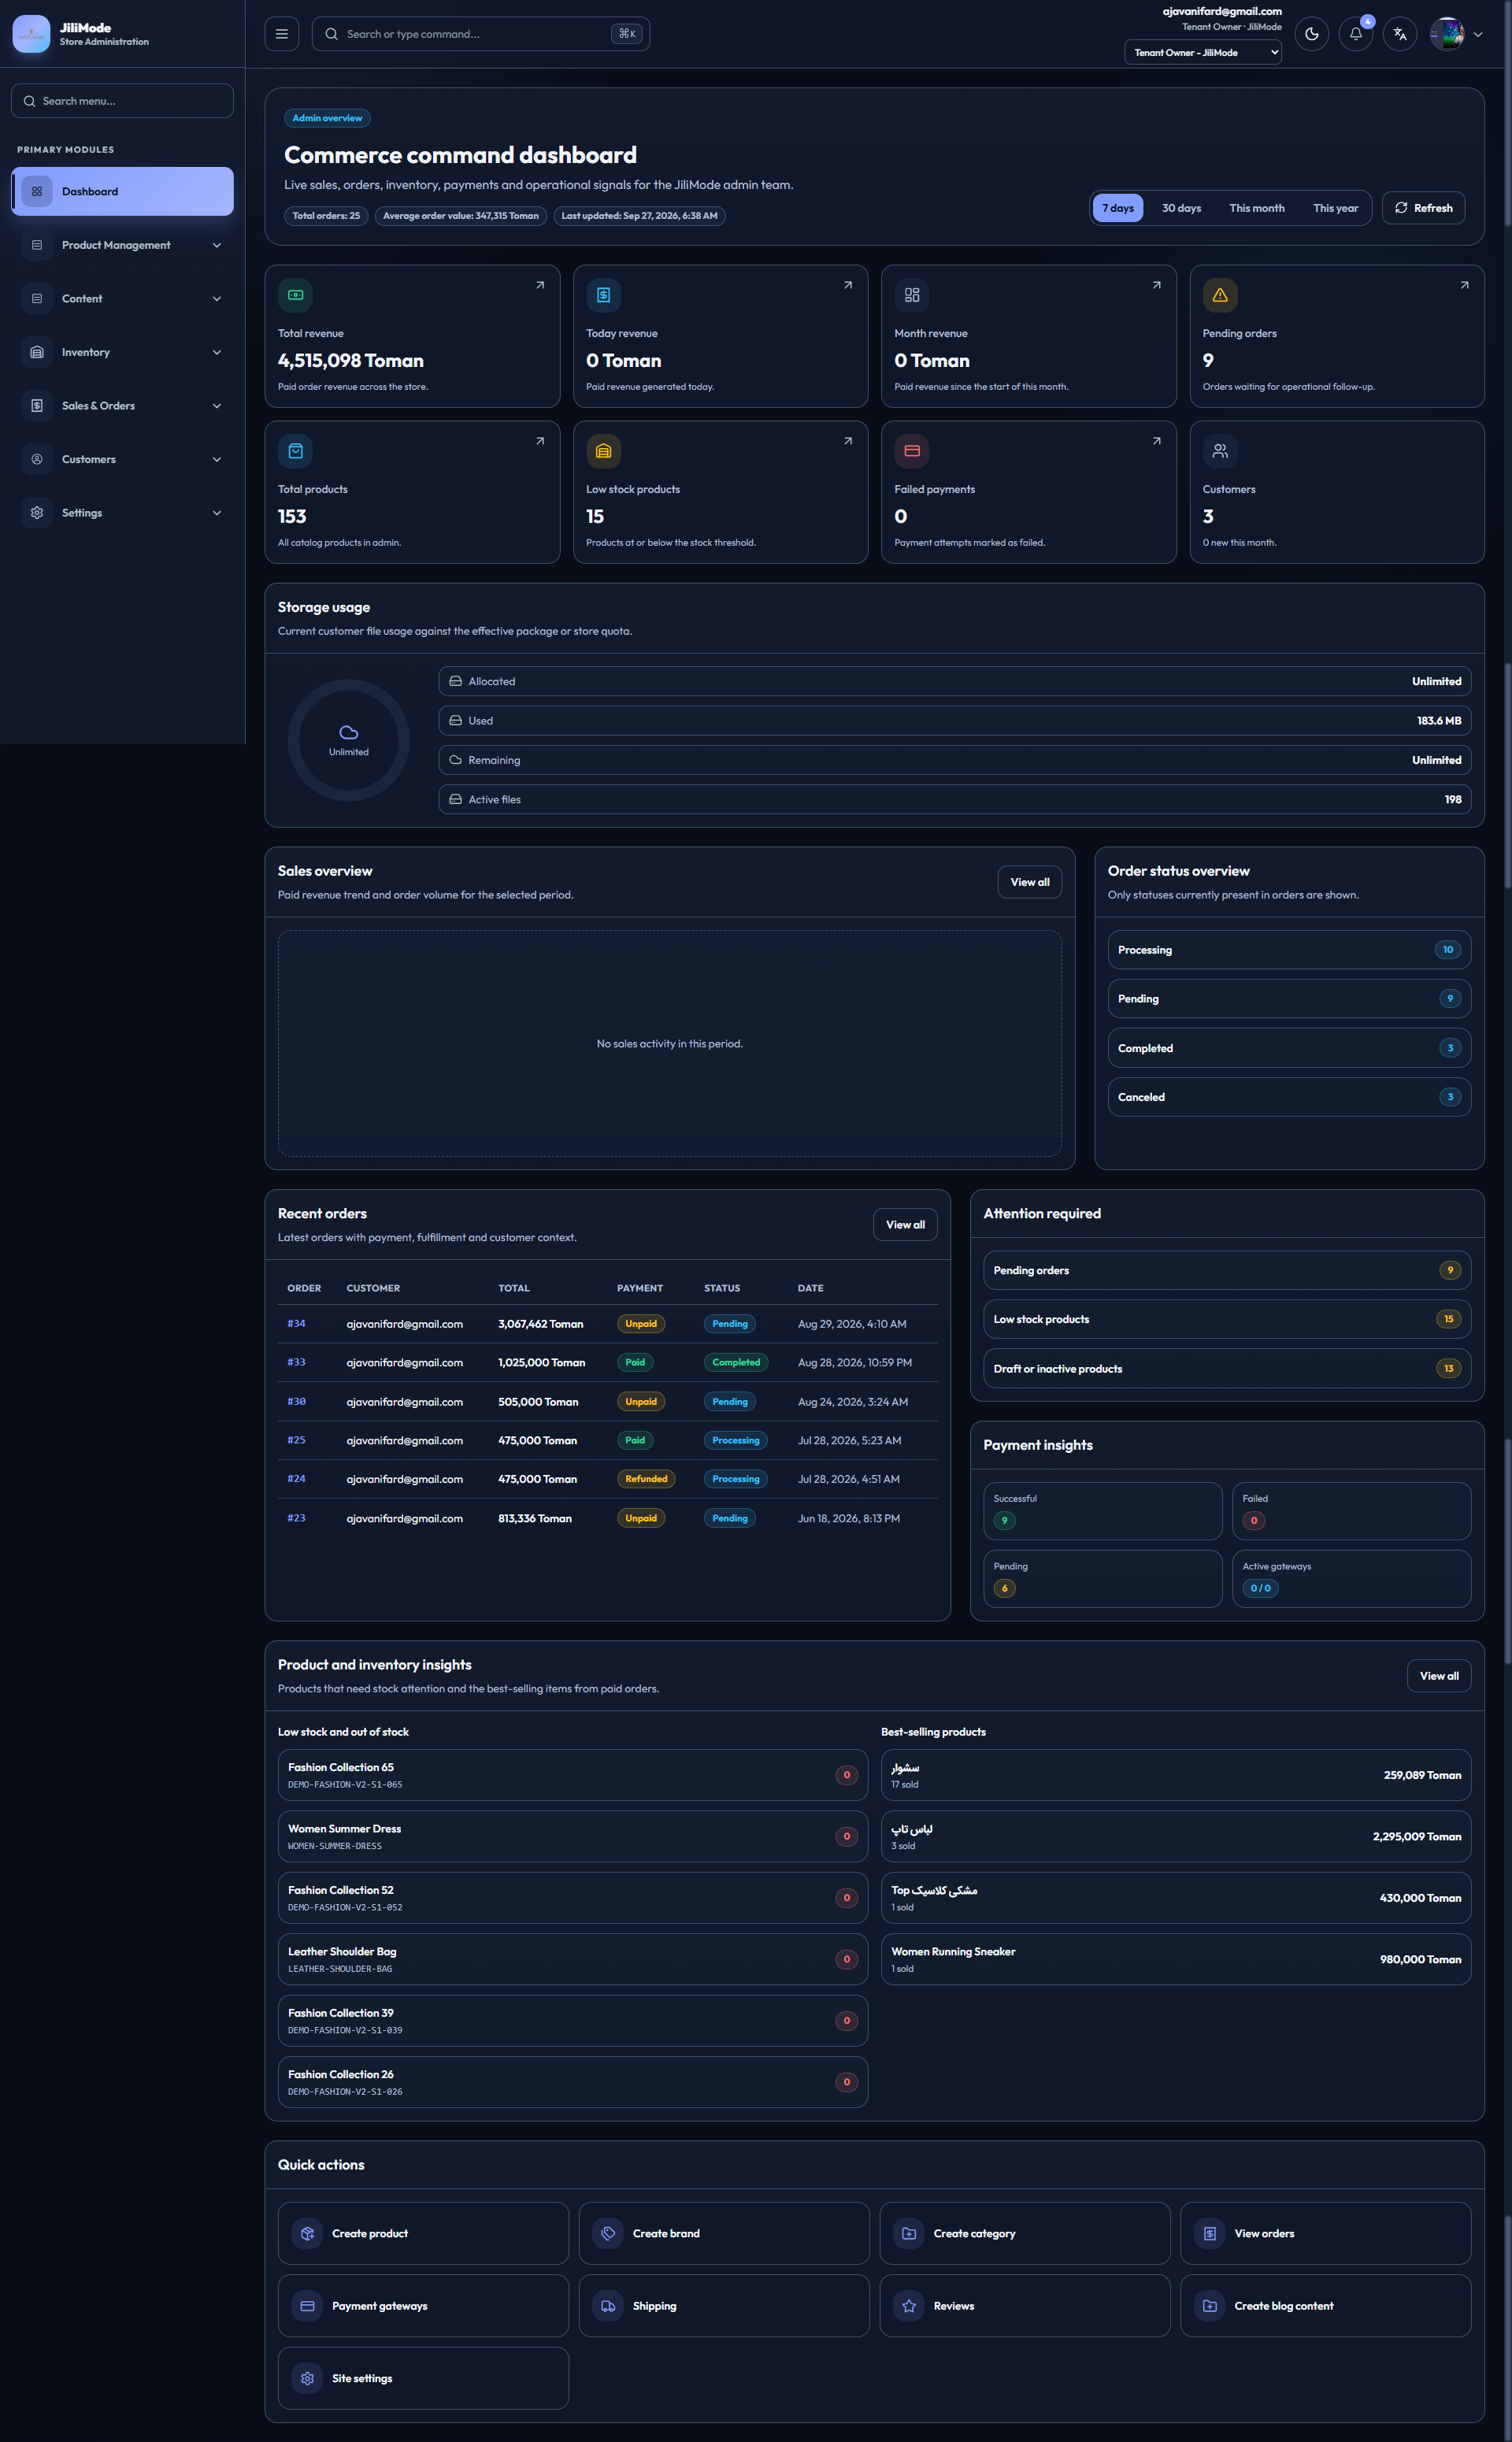Open Low stock products card arrow

[848, 441]
